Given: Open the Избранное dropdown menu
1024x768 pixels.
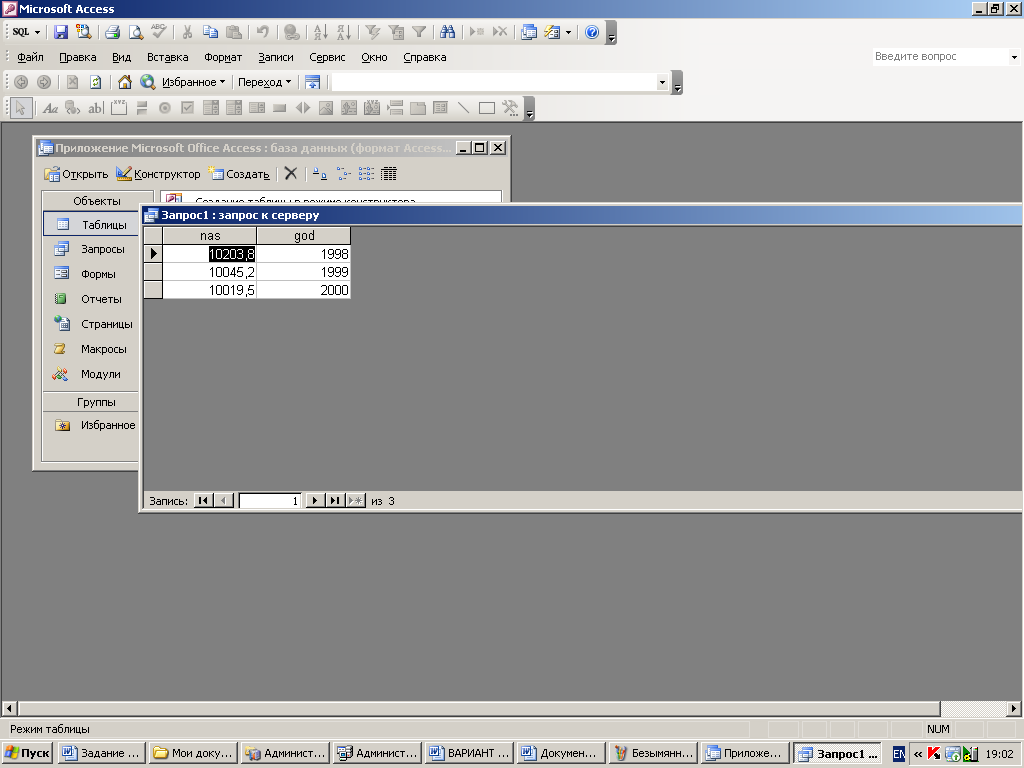Looking at the screenshot, I should [193, 82].
